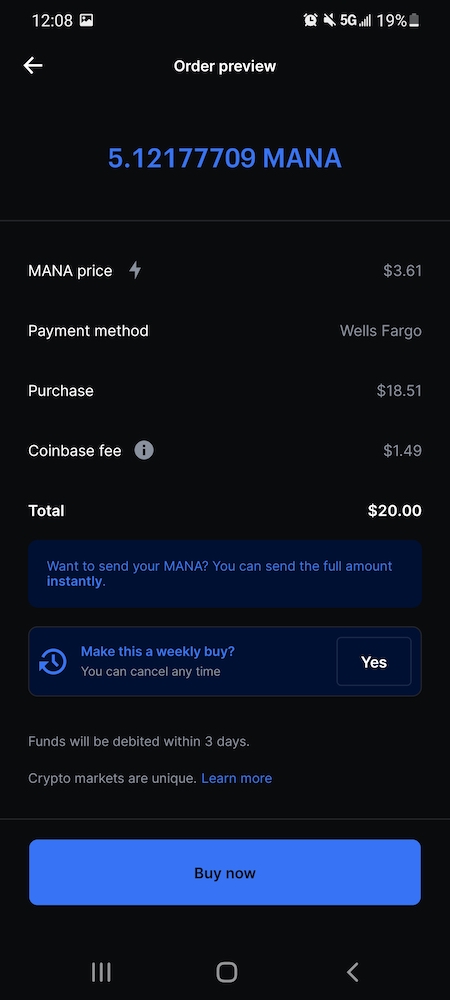
Task: Tap the $3.61 MANA price value
Action: tap(402, 270)
